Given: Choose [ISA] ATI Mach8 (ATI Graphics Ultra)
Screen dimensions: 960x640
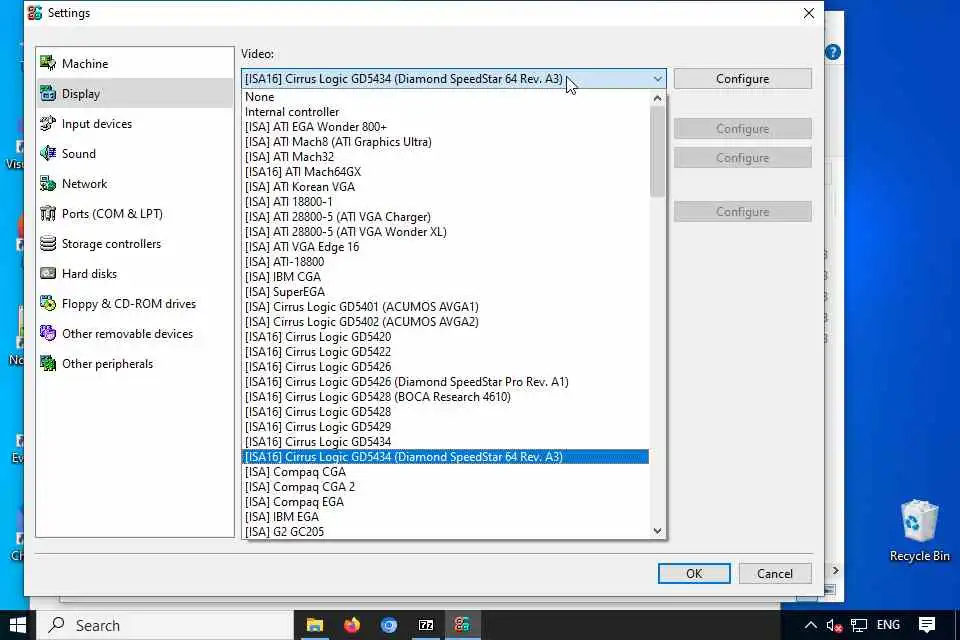Looking at the screenshot, I should click(445, 141).
